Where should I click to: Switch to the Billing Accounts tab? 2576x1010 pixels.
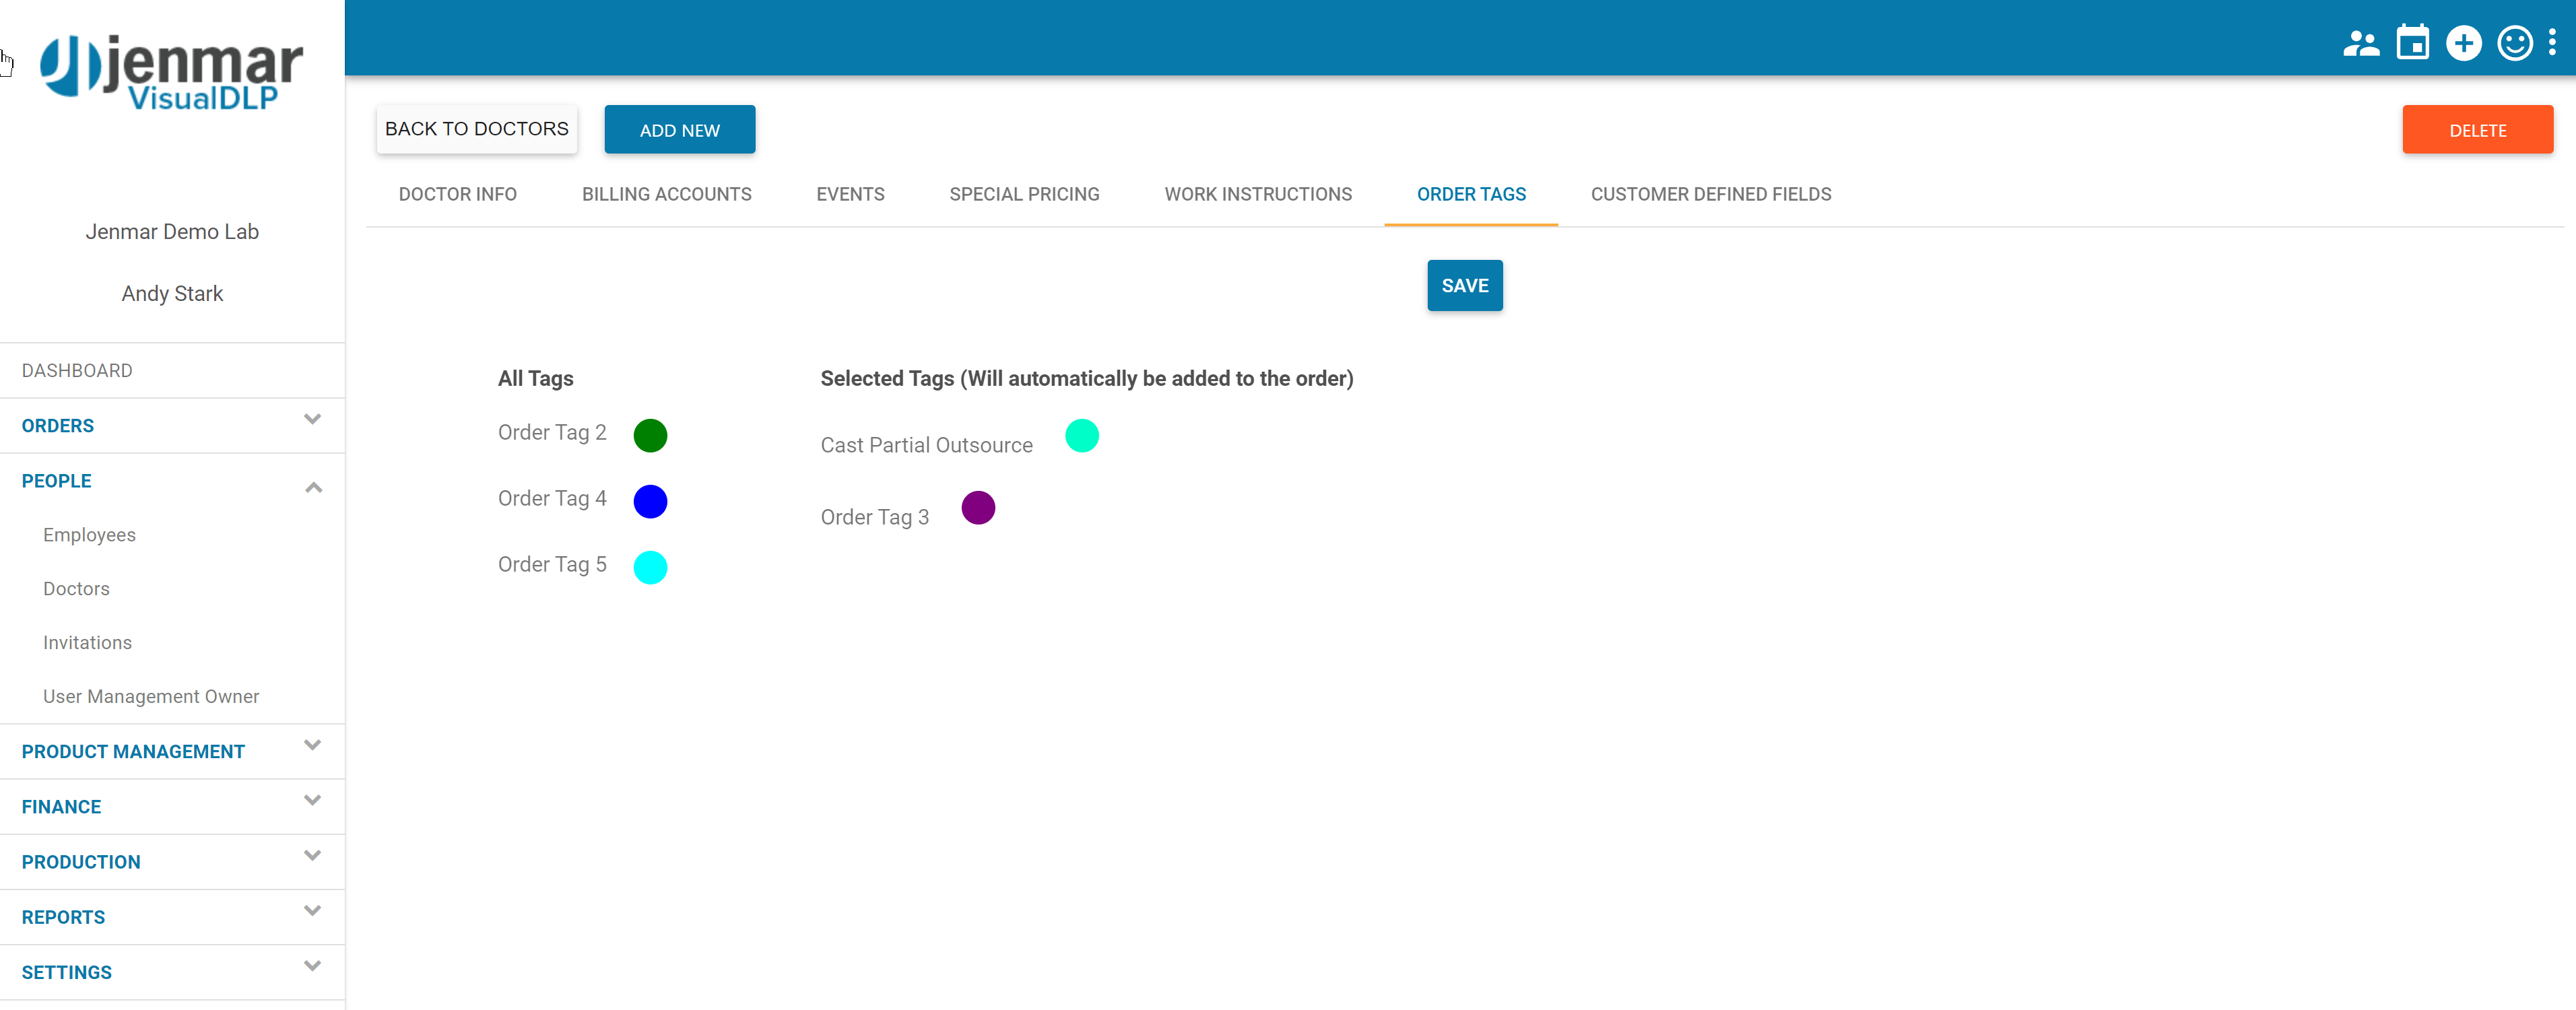pyautogui.click(x=667, y=195)
